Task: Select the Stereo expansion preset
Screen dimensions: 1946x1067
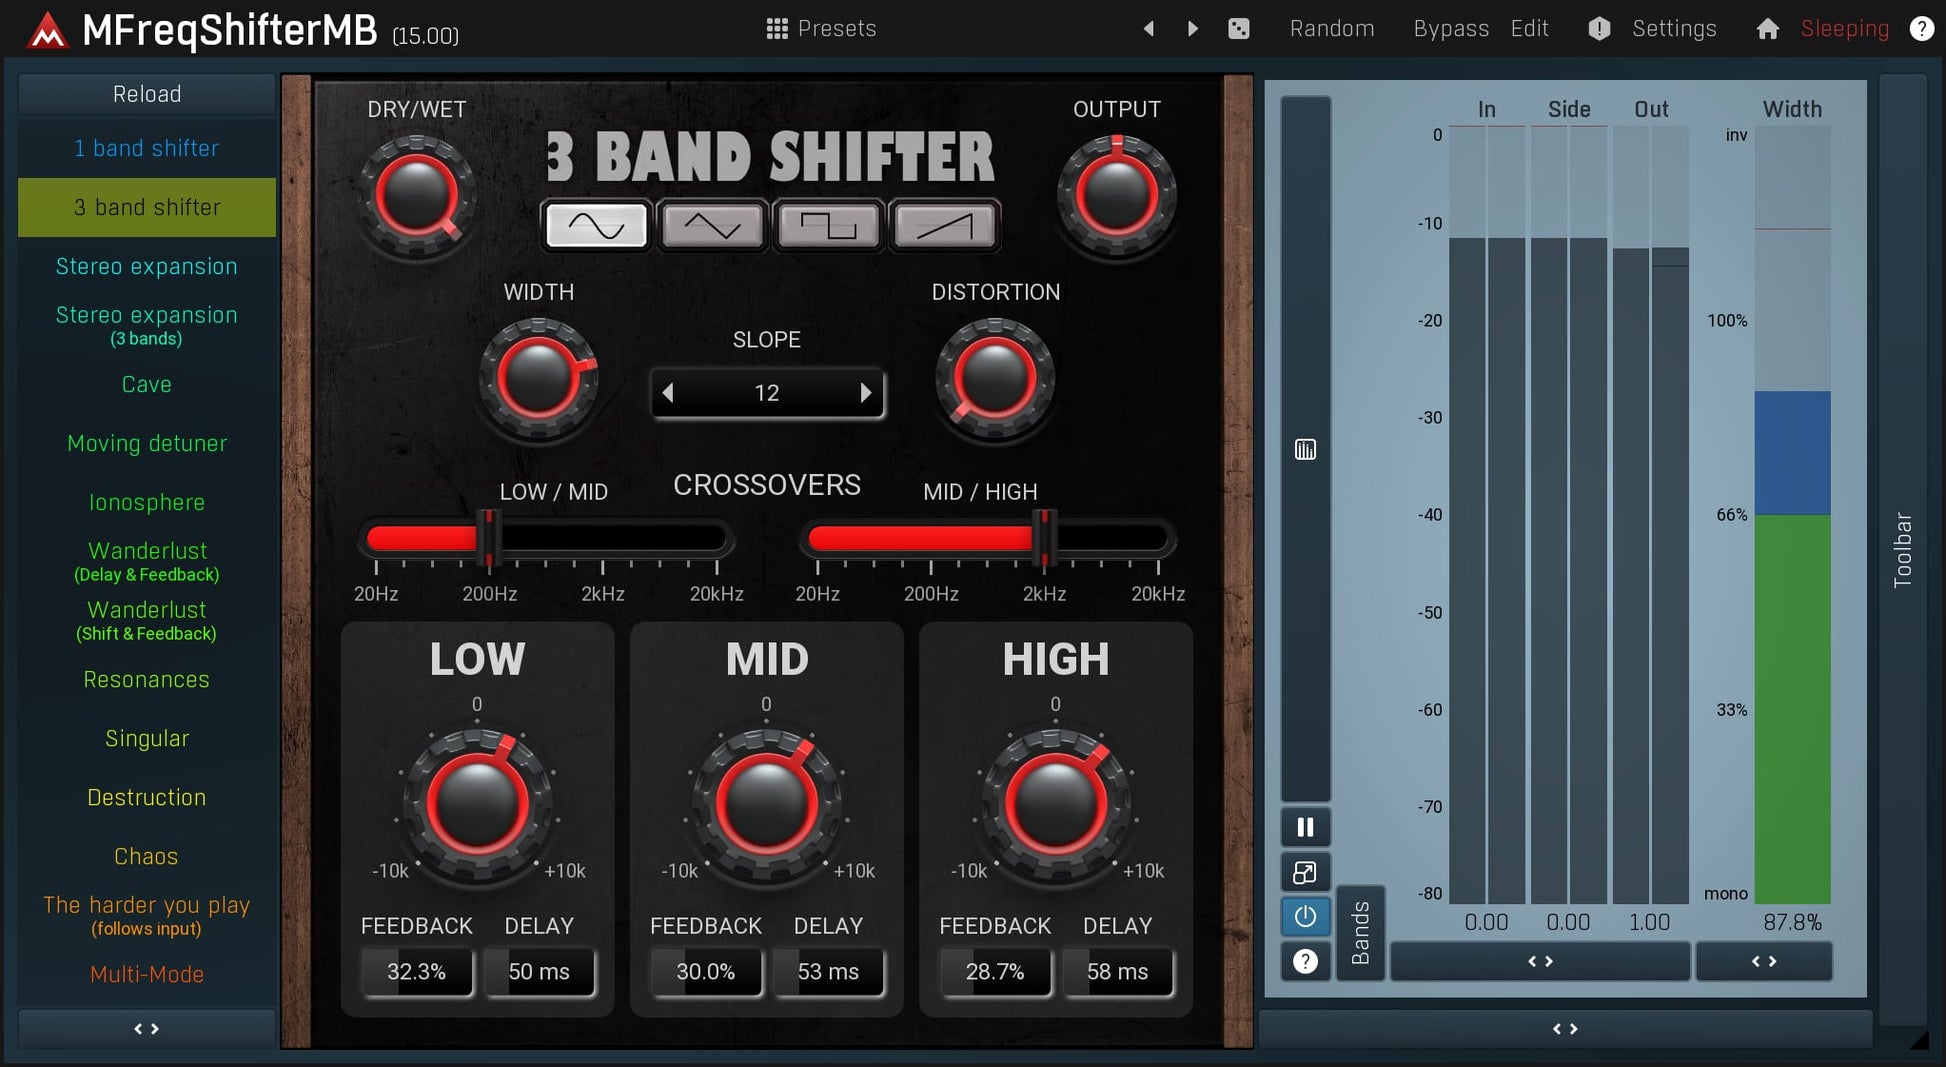Action: [146, 266]
